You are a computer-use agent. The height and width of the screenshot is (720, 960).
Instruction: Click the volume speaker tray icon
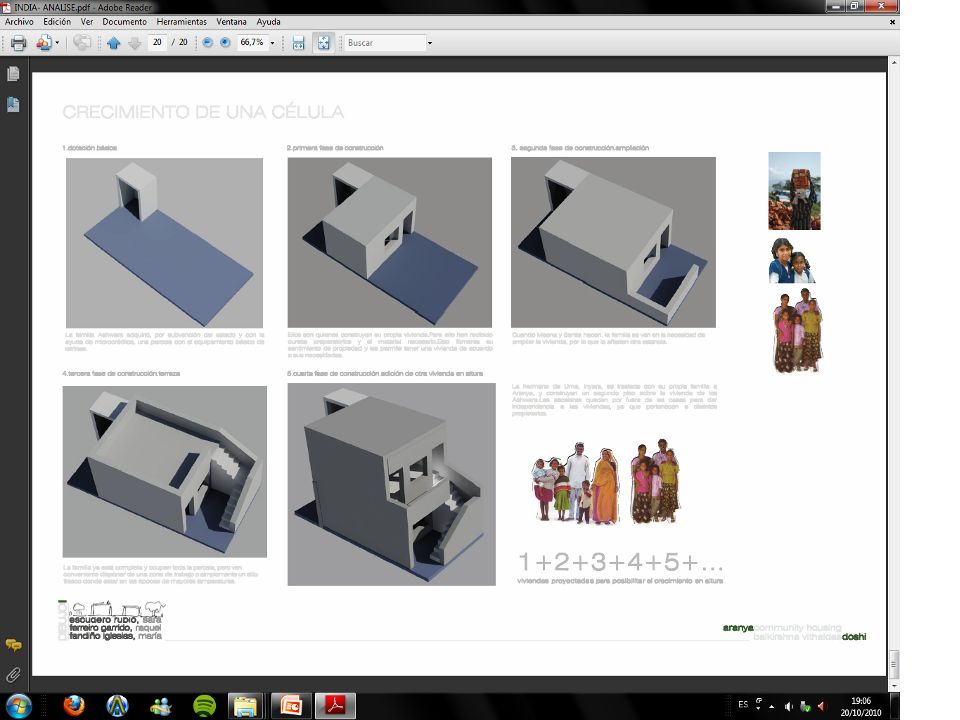789,706
